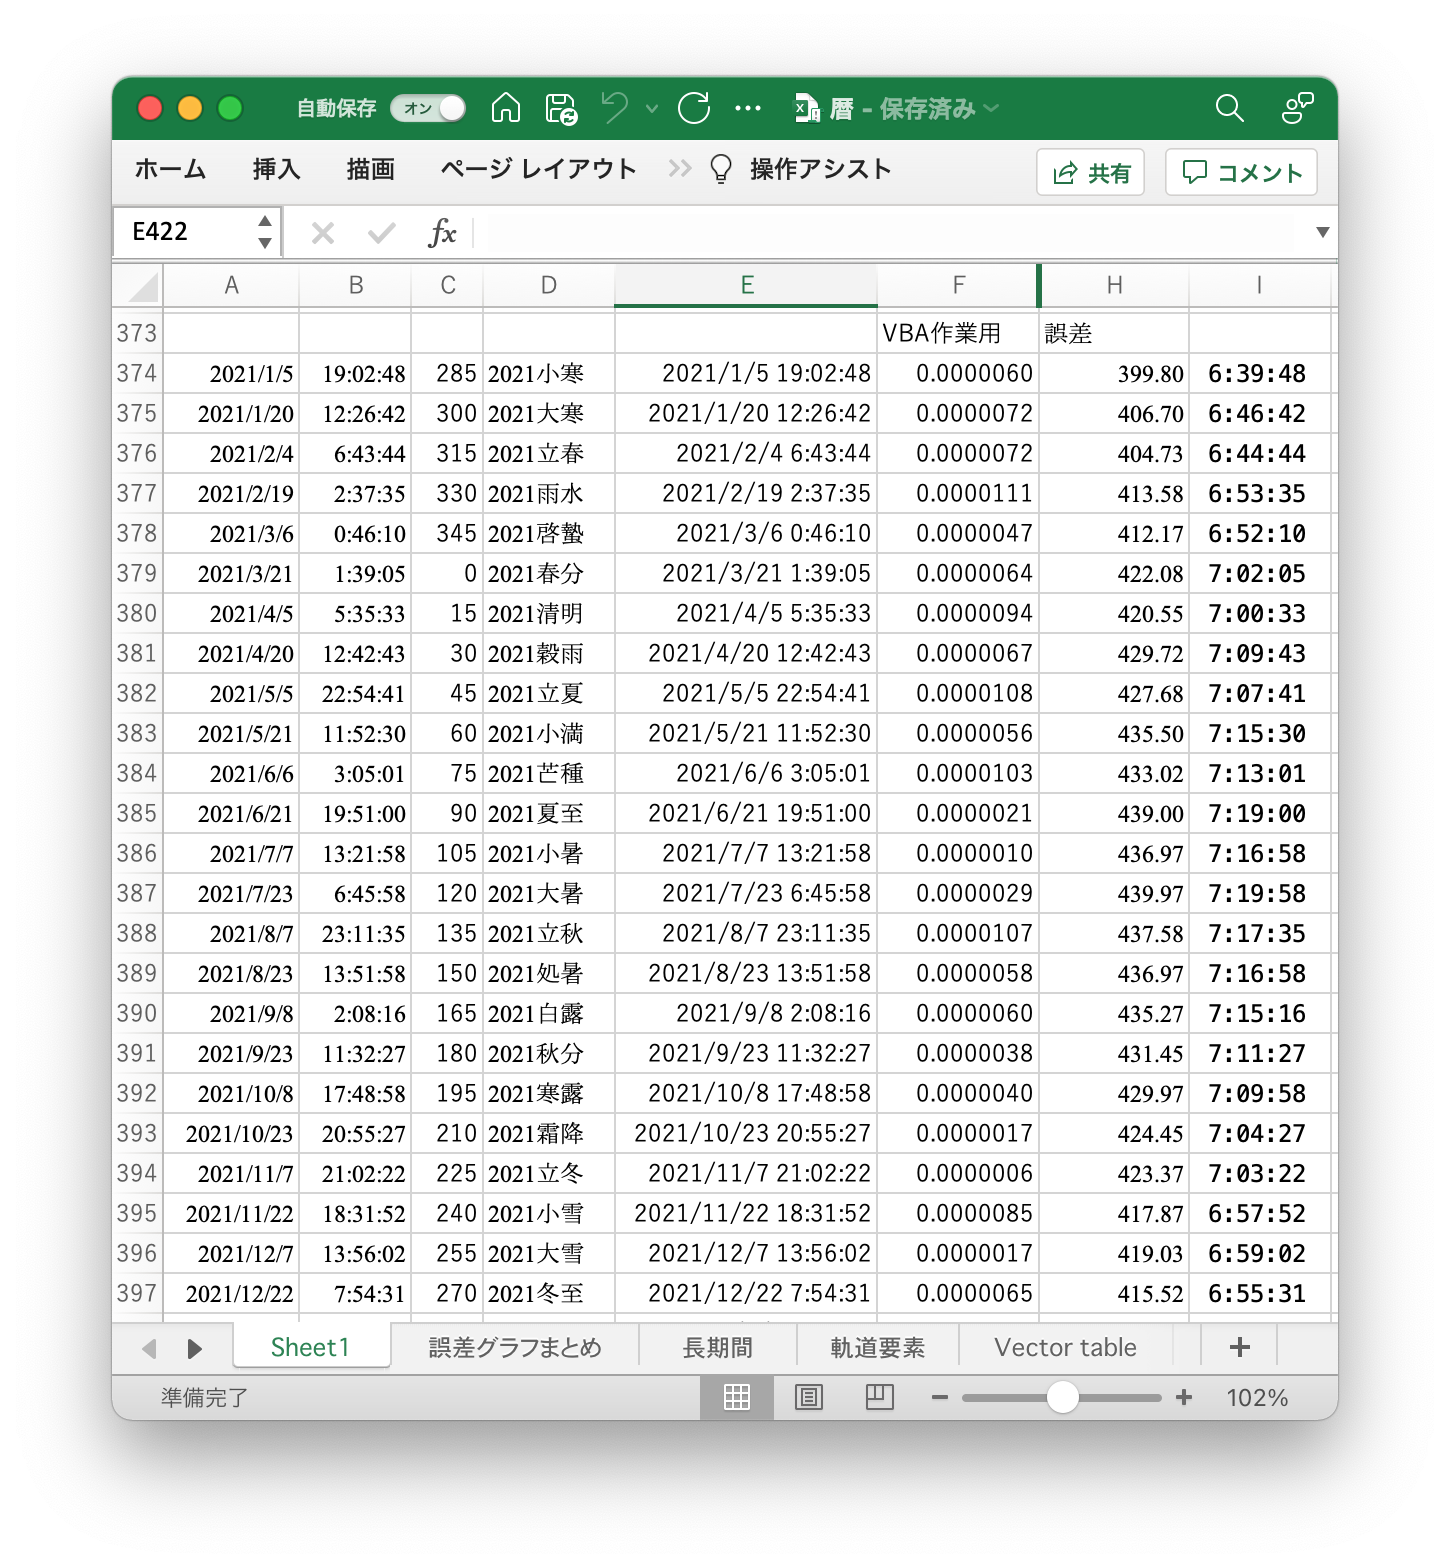
Task: Open the search magnifier icon
Action: pos(1230,108)
